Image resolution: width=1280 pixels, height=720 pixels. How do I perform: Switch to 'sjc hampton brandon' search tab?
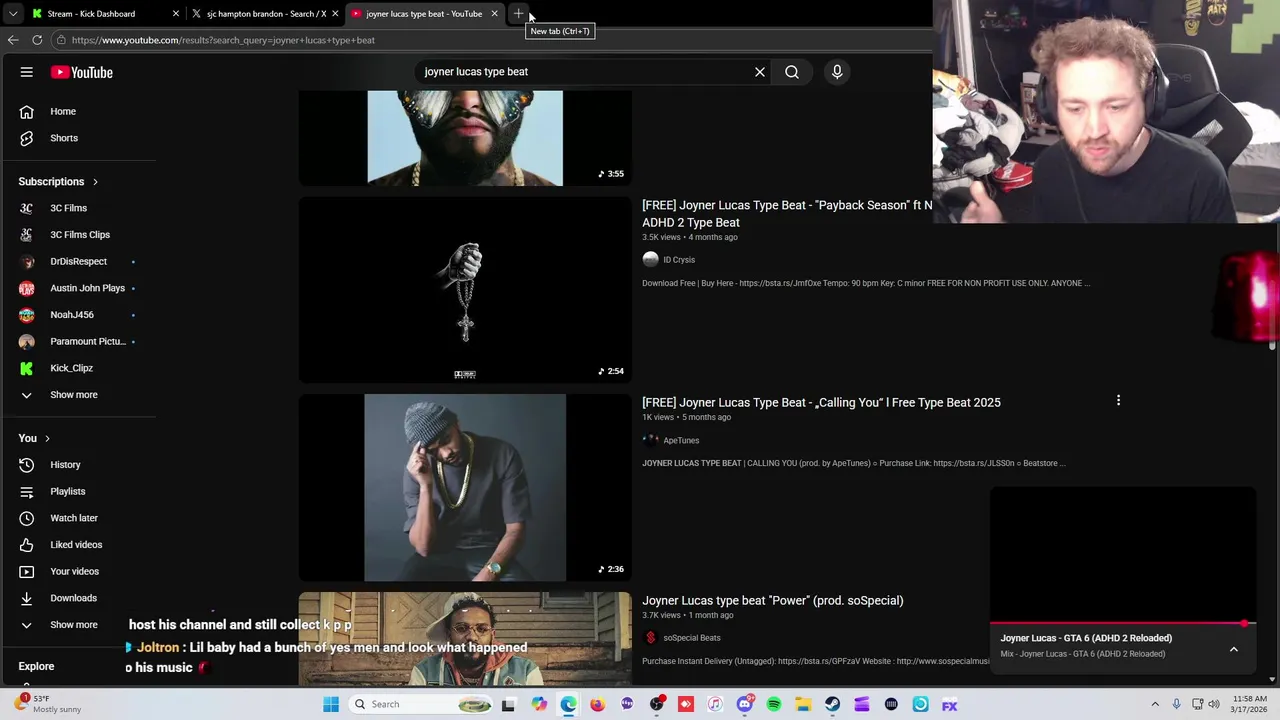pos(266,14)
